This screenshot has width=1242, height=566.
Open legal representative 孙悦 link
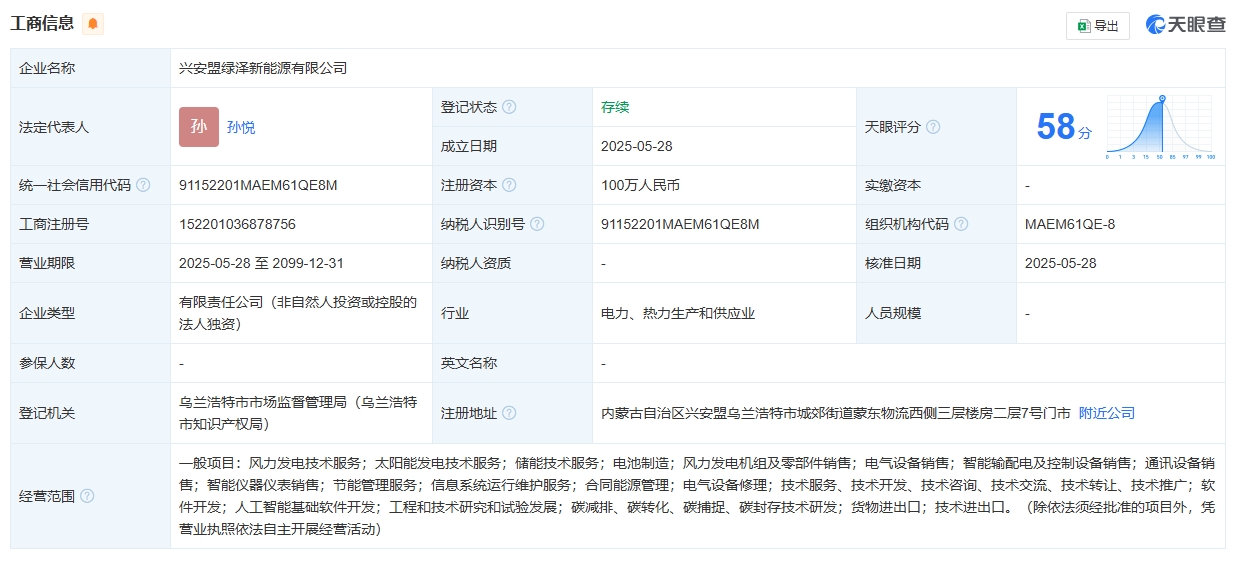(241, 127)
